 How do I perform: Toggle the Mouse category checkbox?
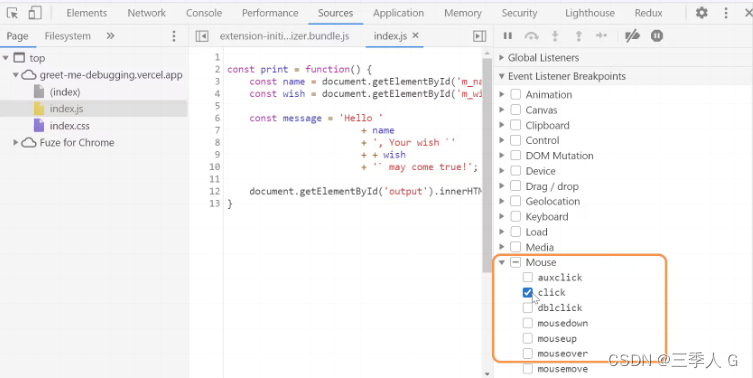pyautogui.click(x=516, y=262)
